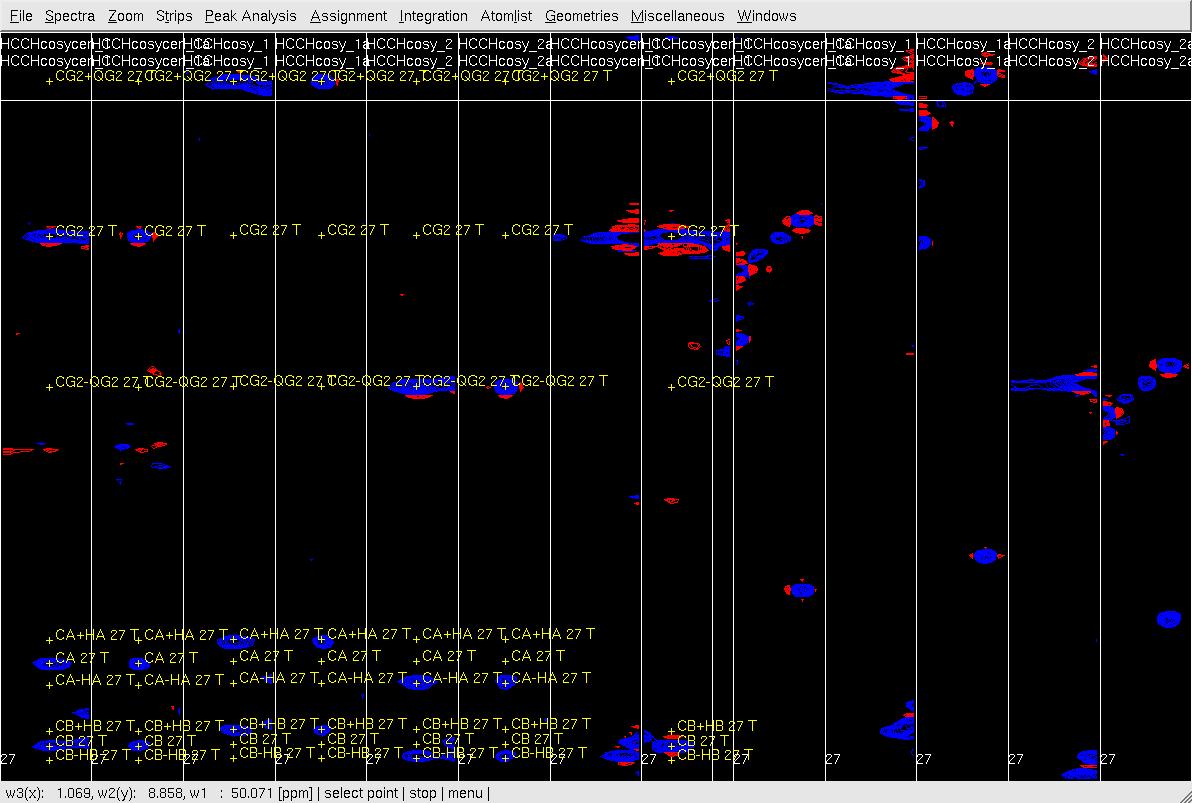Image resolution: width=1192 pixels, height=803 pixels.
Task: Open the Integration menu
Action: point(433,16)
